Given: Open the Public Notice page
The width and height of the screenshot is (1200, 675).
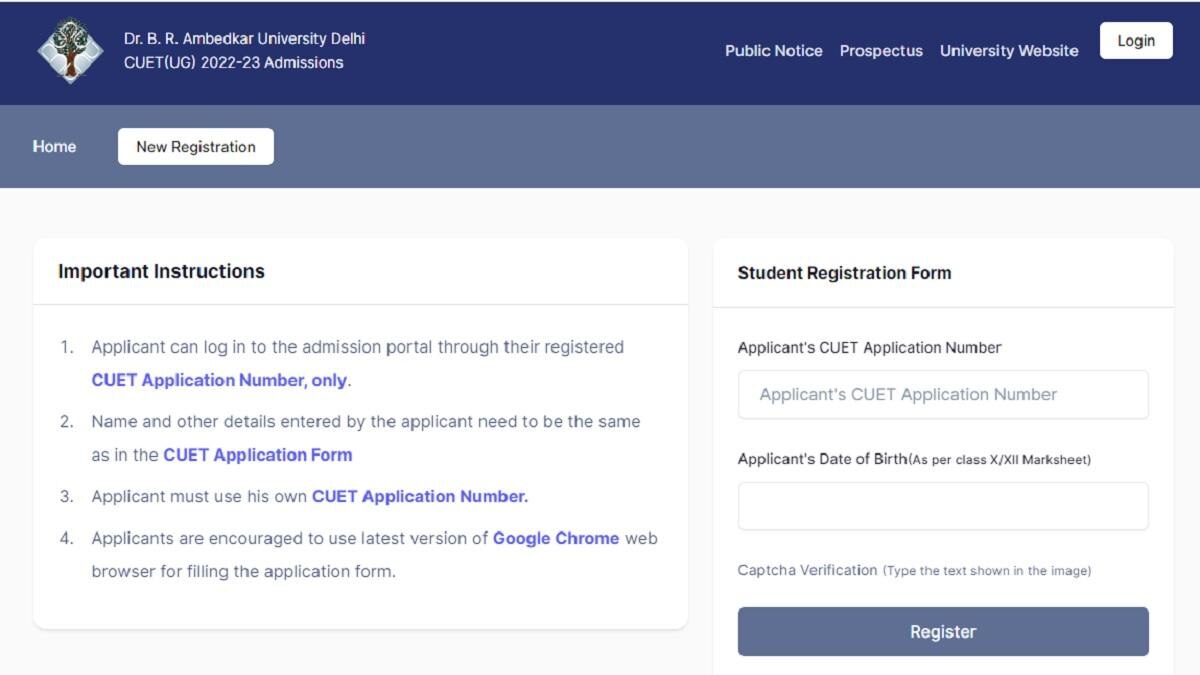Looking at the screenshot, I should [774, 50].
